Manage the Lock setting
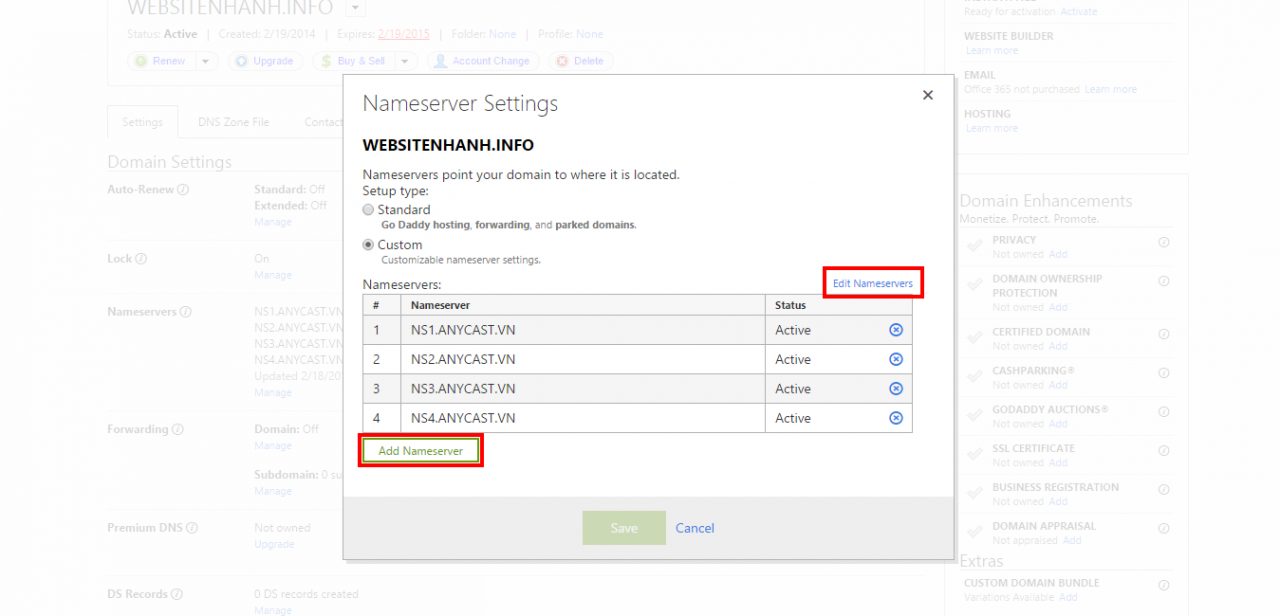The image size is (1280, 616). coord(273,275)
